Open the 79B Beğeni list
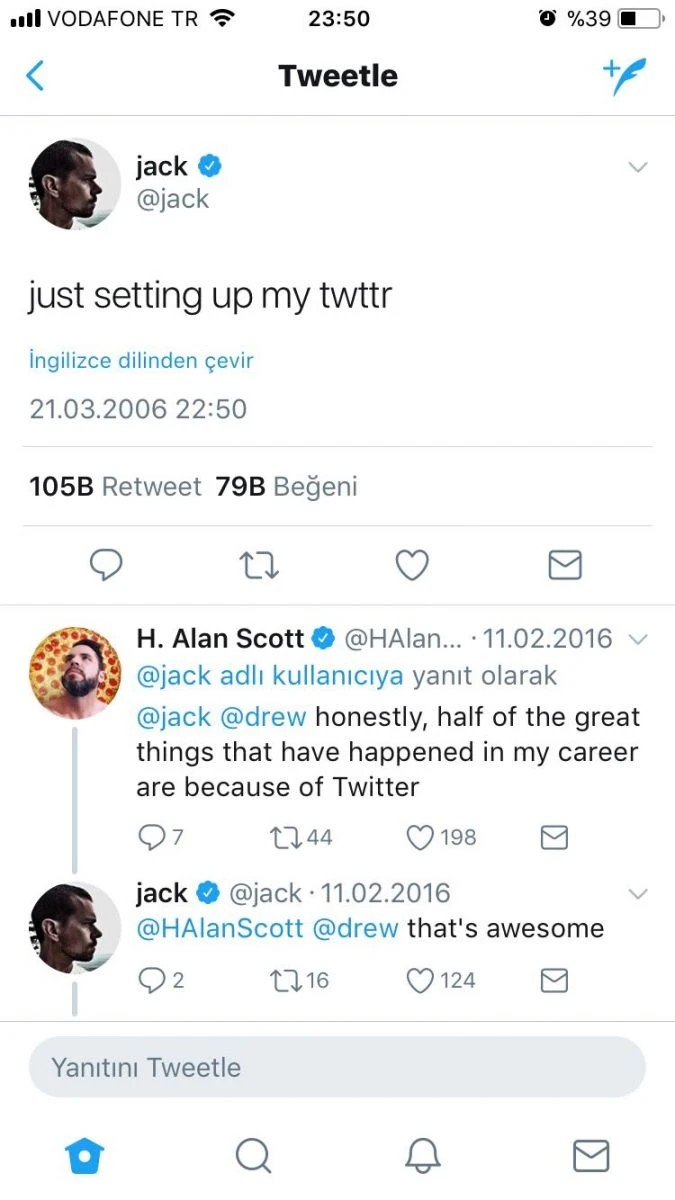675x1200 pixels. click(x=285, y=487)
